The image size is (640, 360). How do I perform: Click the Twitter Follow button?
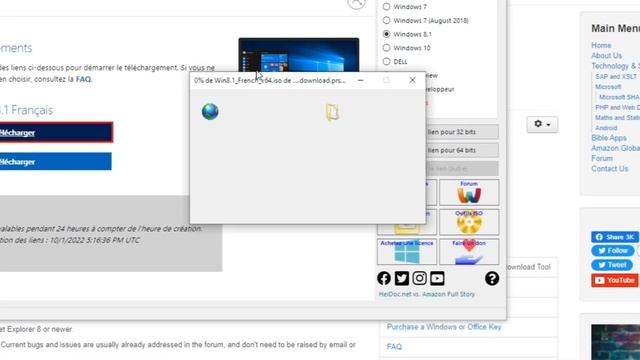tap(613, 251)
